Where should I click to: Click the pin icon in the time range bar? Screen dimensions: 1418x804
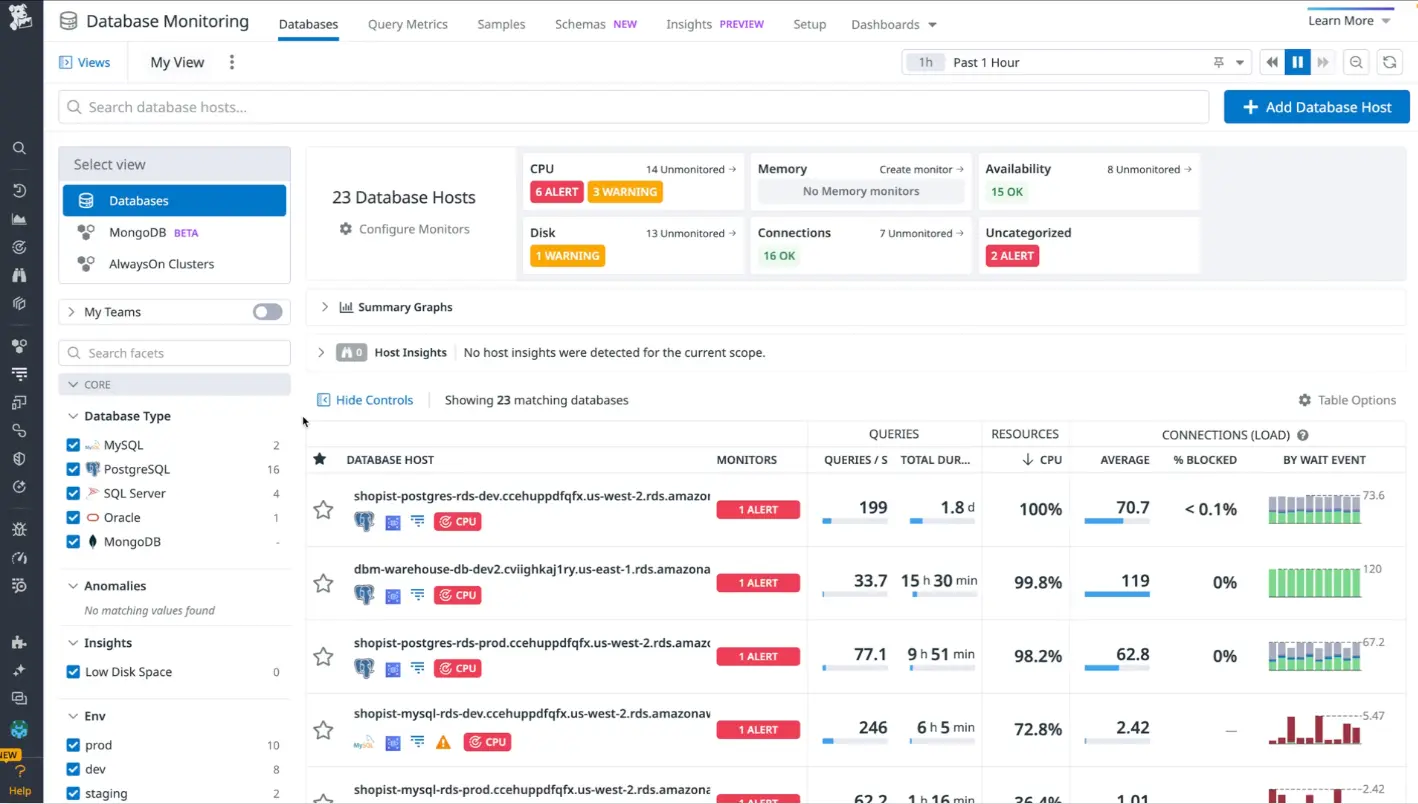pyautogui.click(x=1218, y=61)
